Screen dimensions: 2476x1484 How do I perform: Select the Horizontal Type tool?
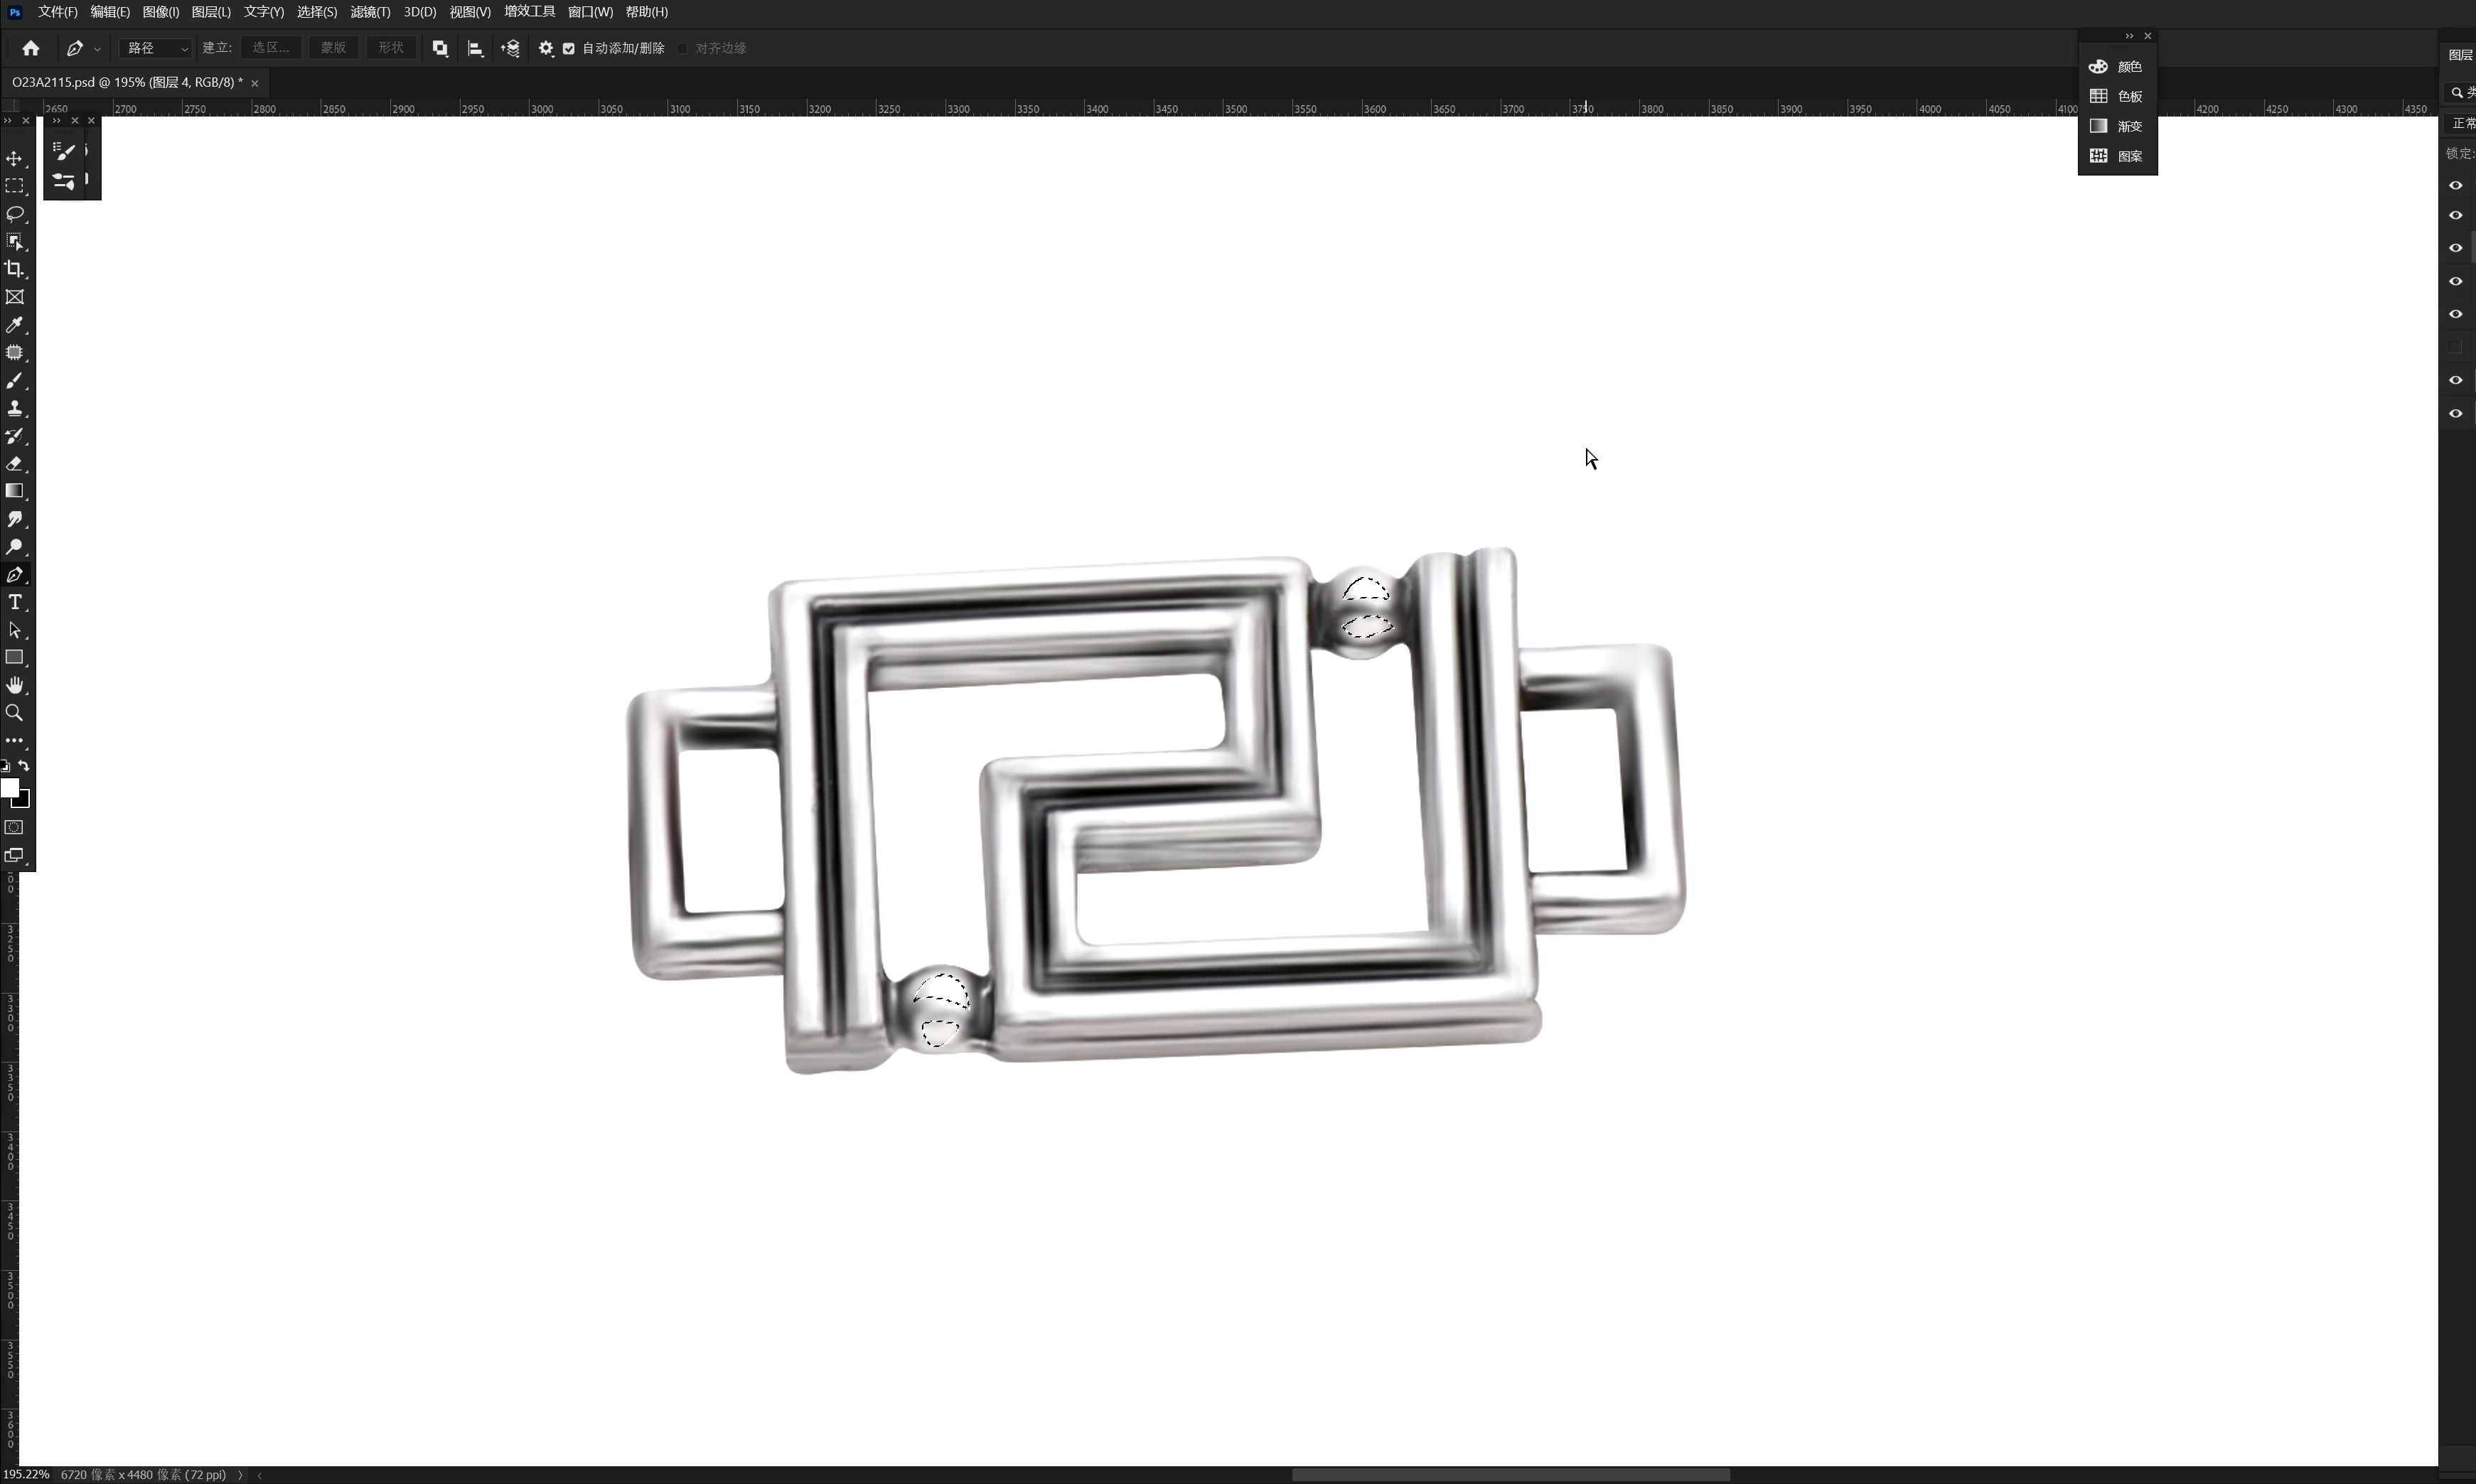click(14, 602)
